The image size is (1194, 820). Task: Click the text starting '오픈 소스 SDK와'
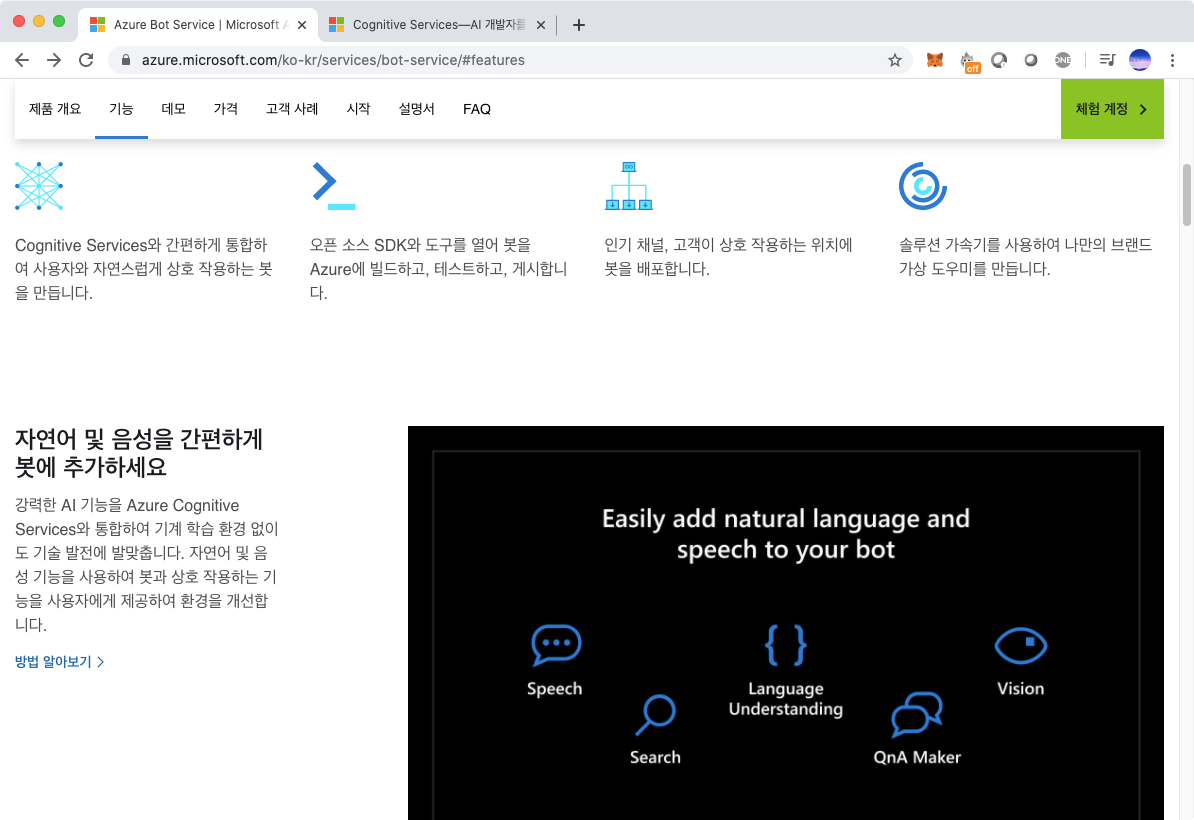pyautogui.click(x=439, y=269)
